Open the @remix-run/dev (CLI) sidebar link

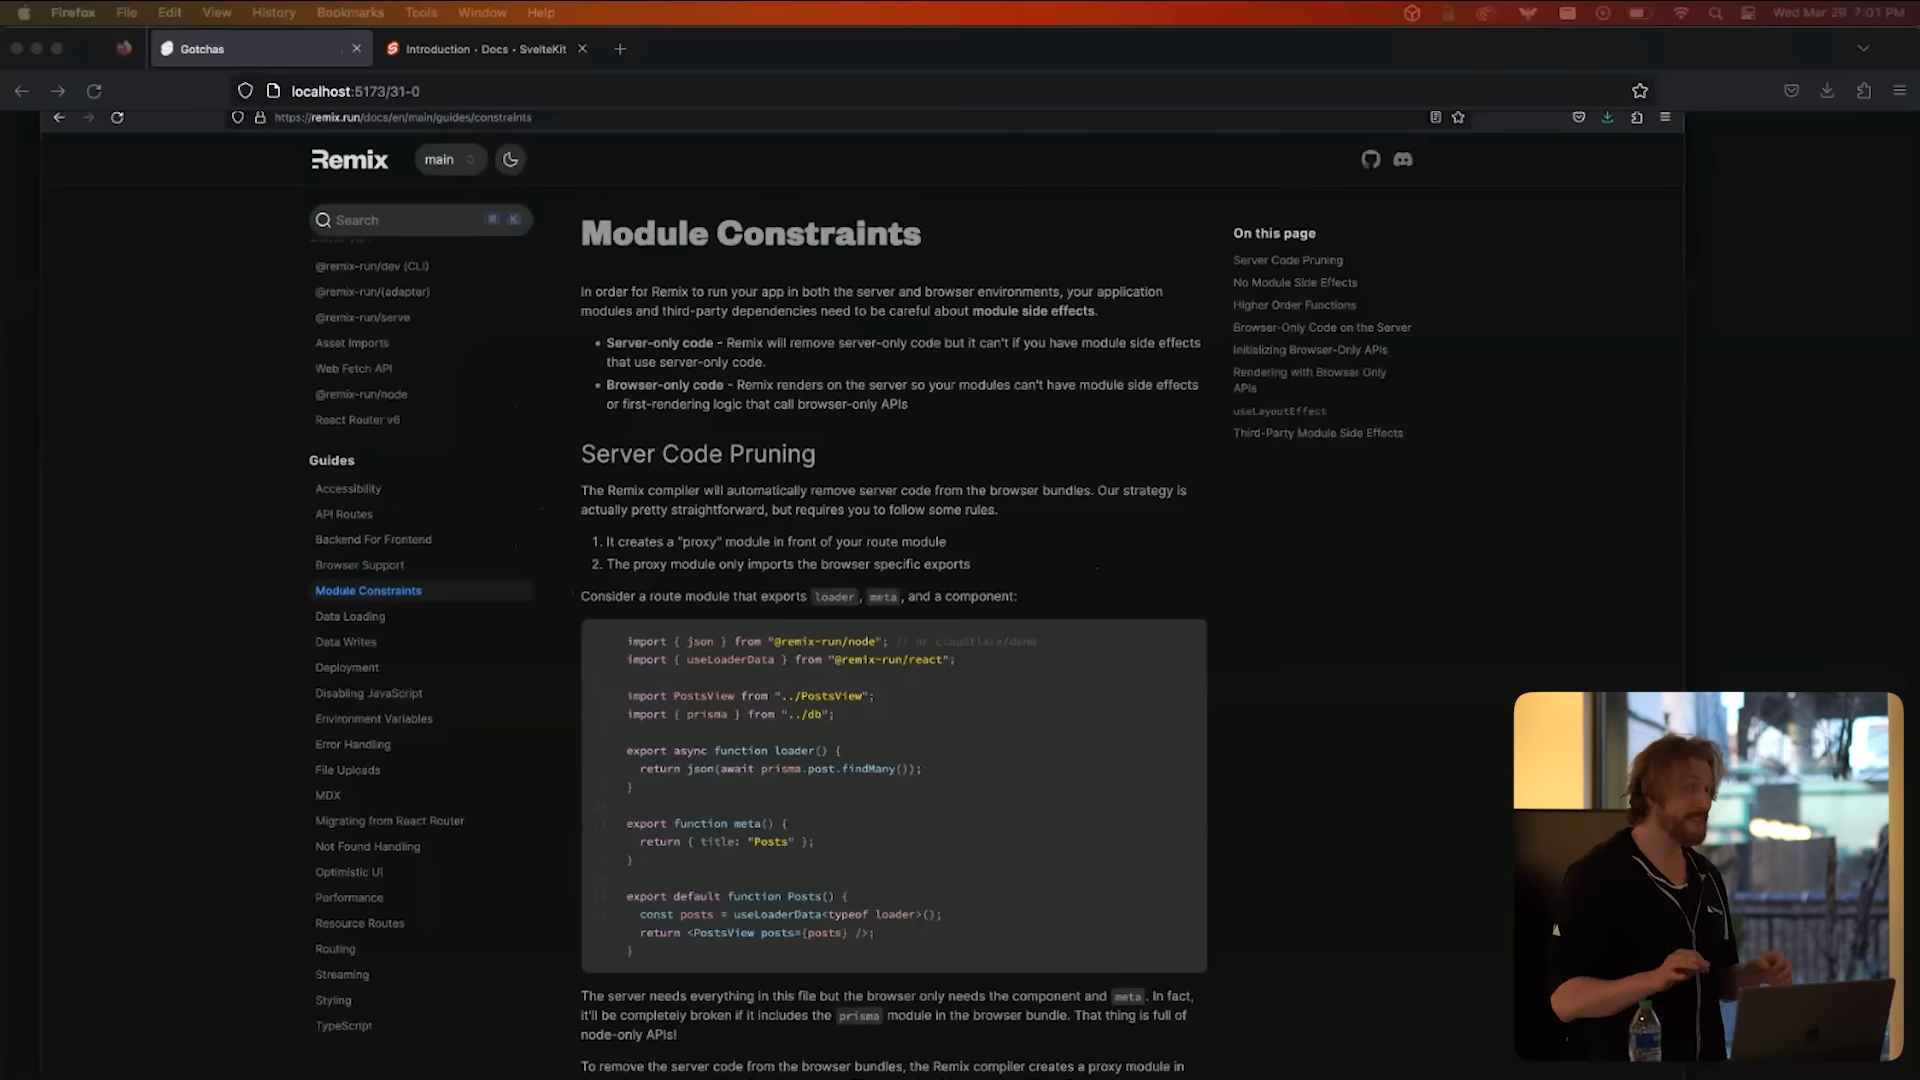pyautogui.click(x=372, y=267)
